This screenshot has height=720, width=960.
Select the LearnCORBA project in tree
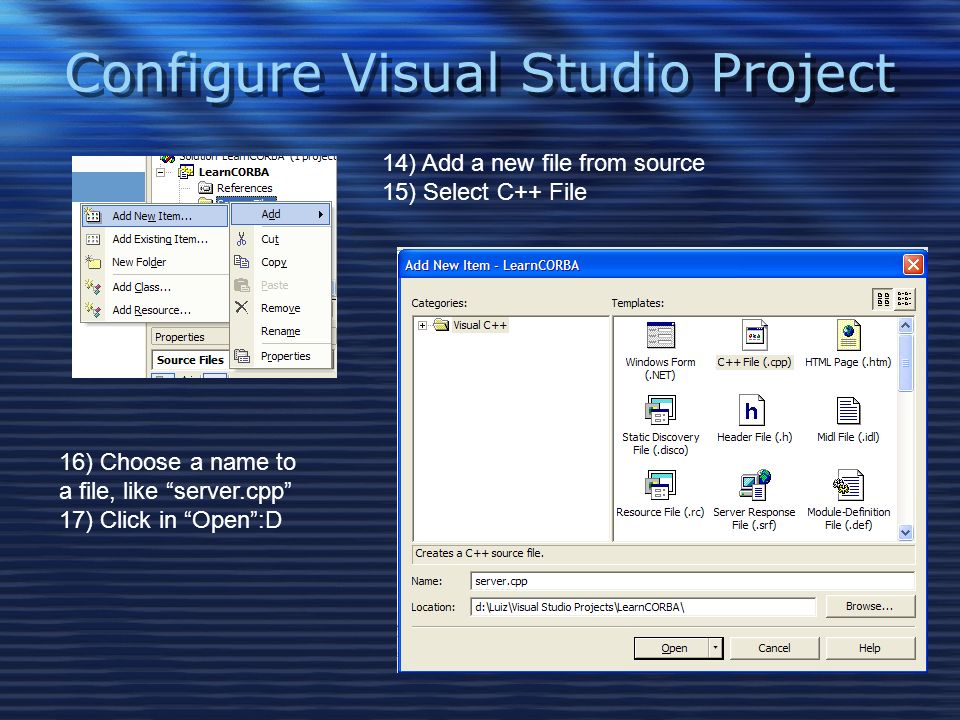(x=233, y=172)
